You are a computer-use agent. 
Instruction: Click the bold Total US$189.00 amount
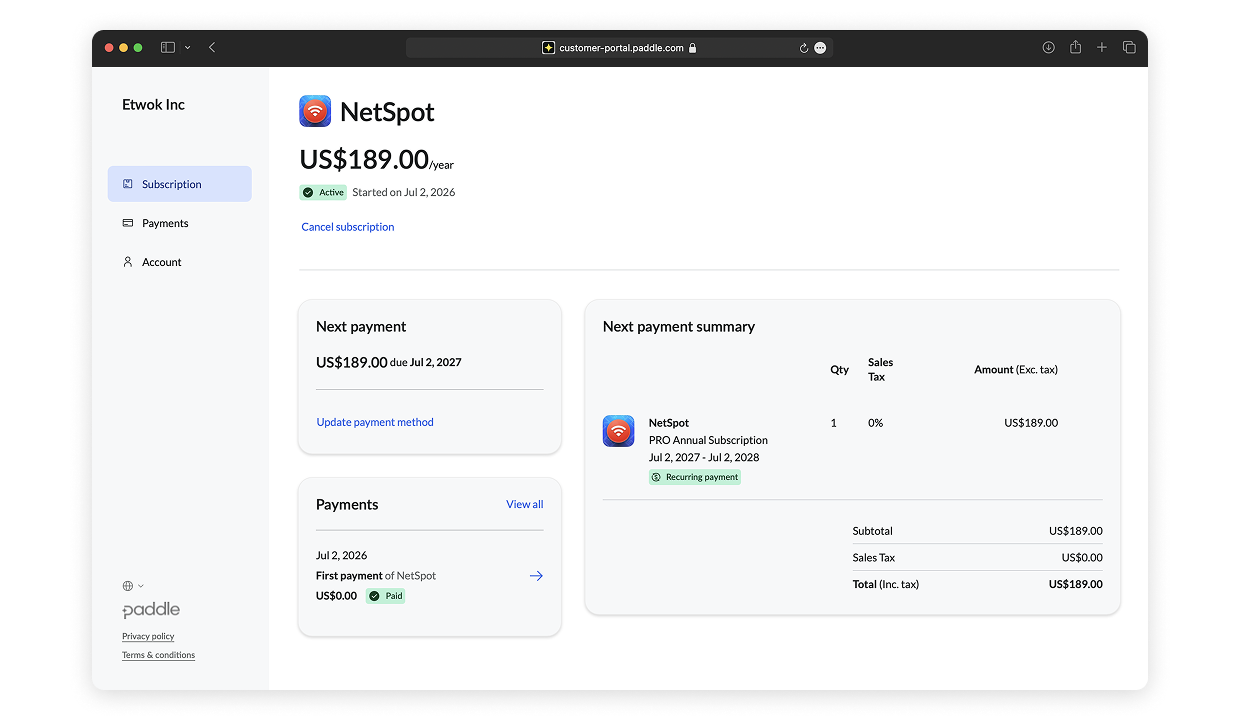pyautogui.click(x=1076, y=584)
